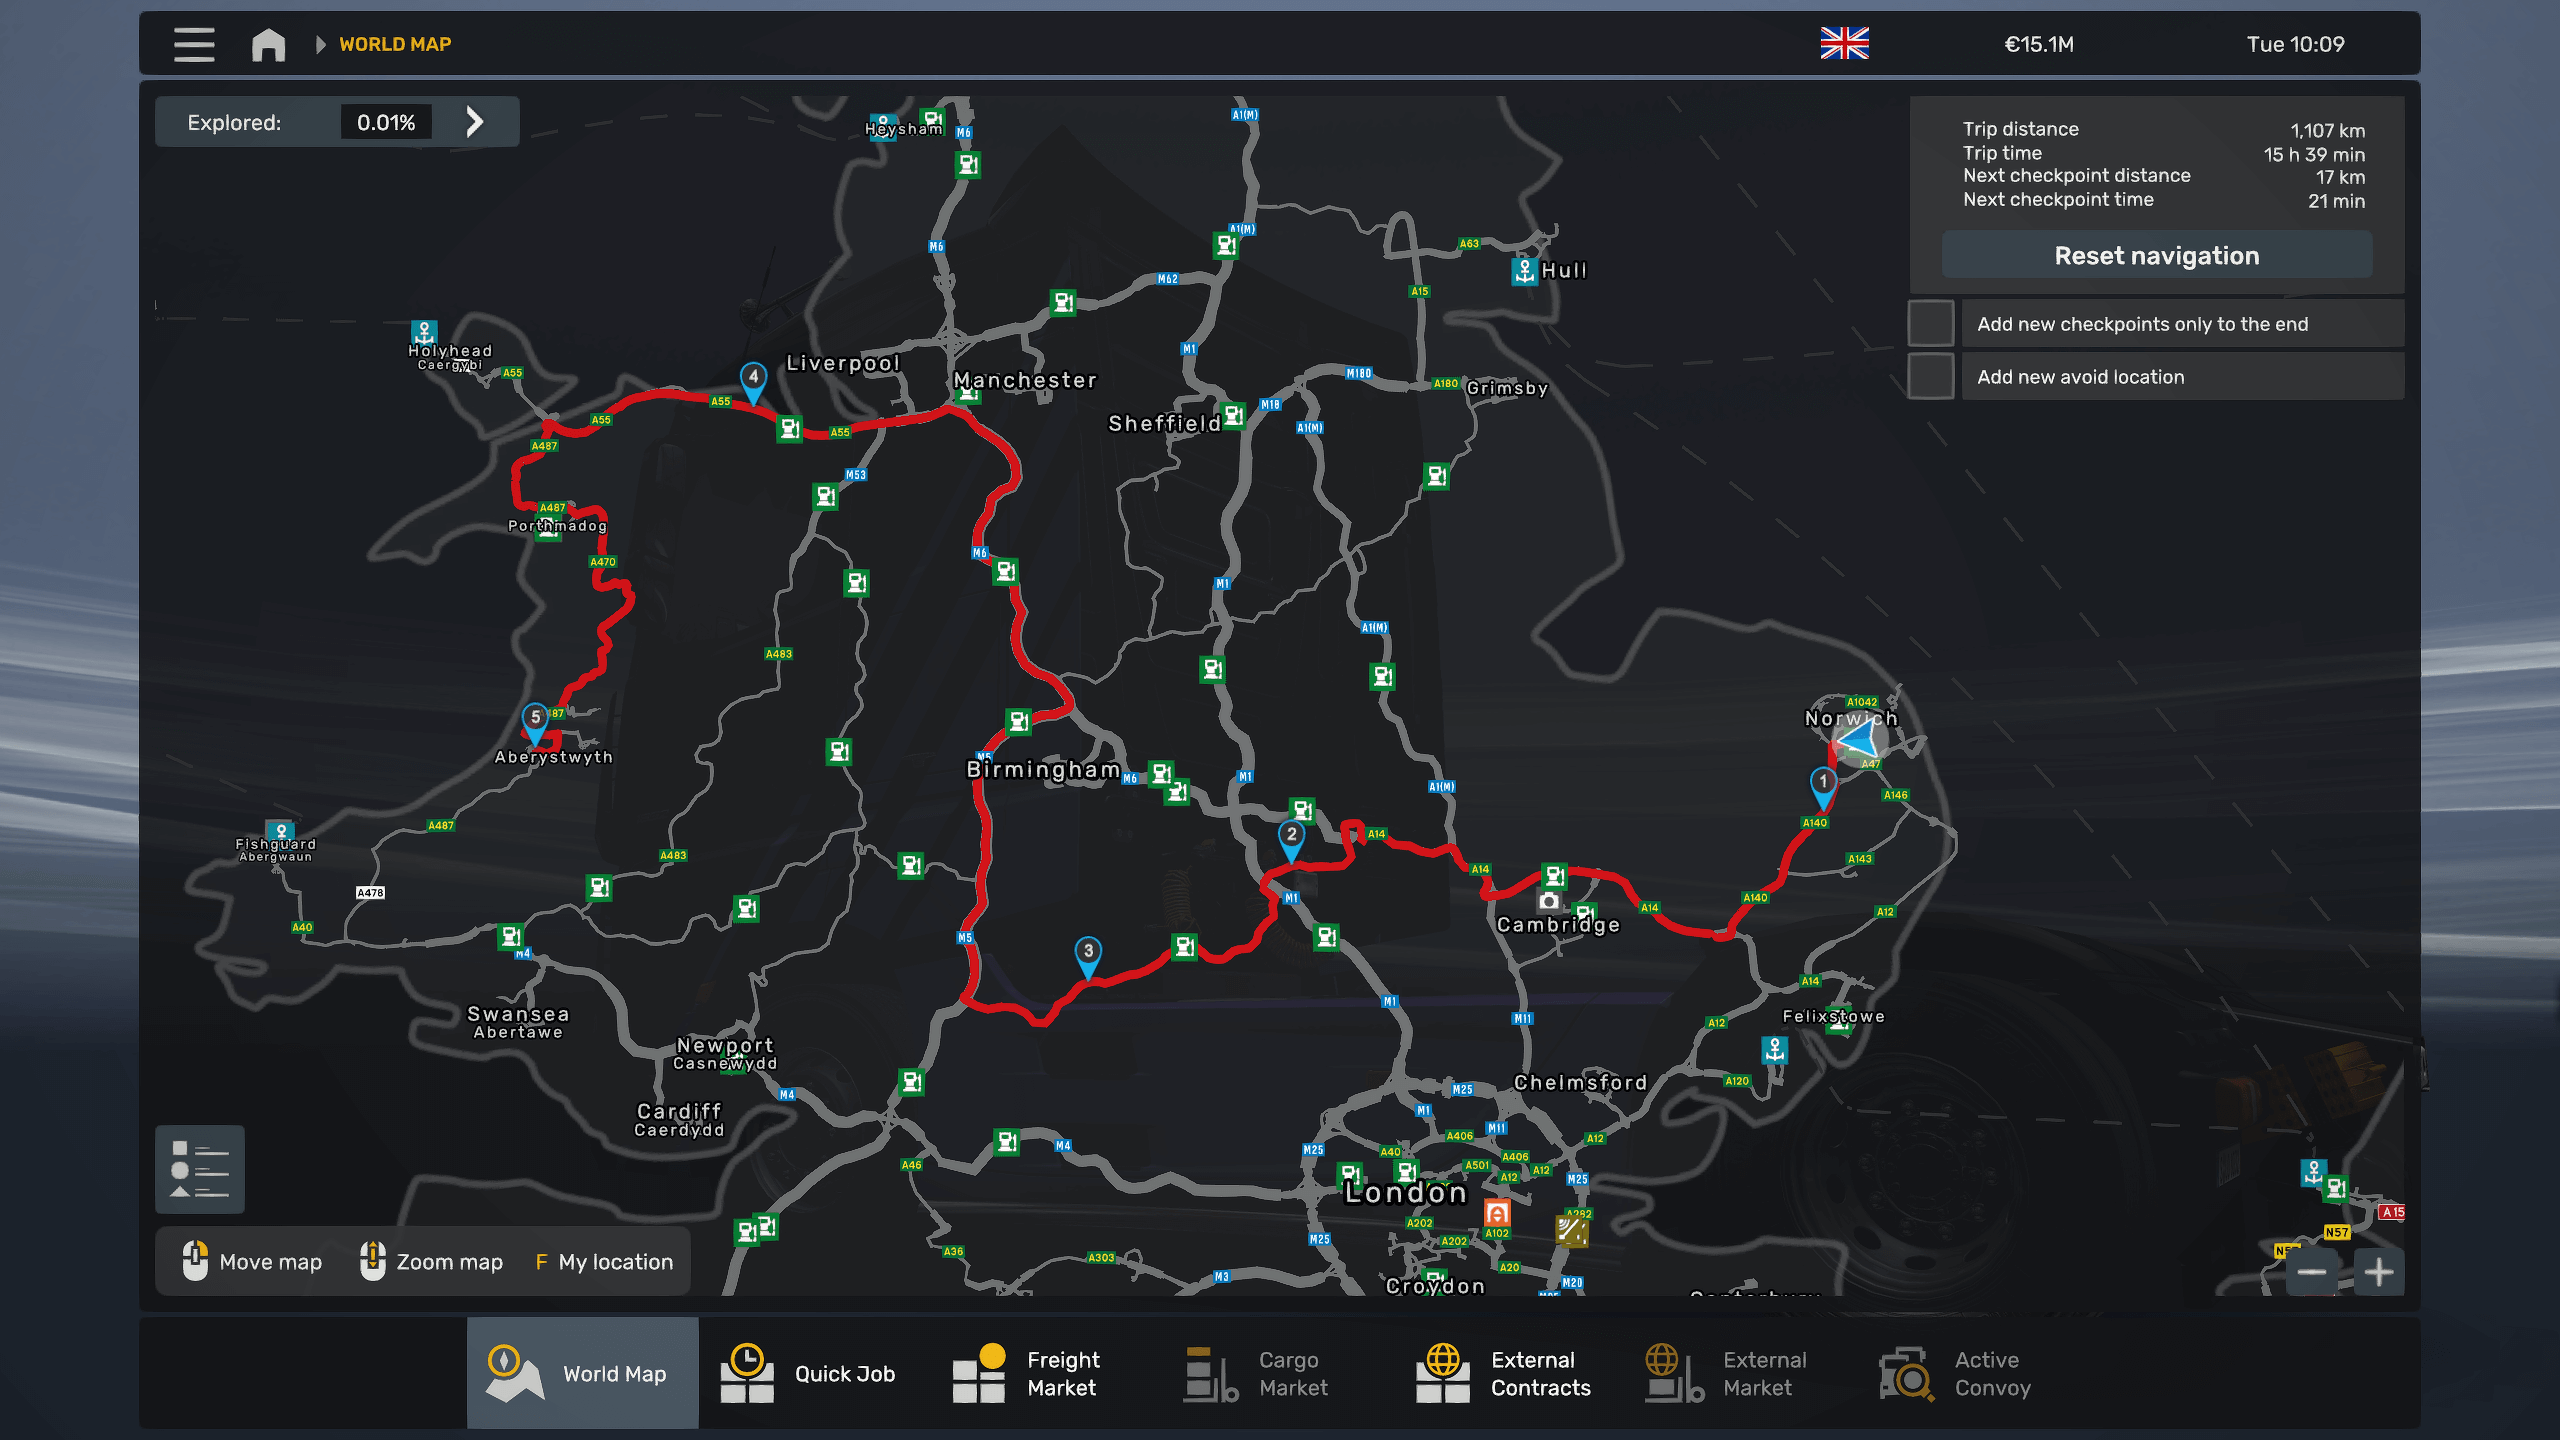This screenshot has width=2560, height=1440.
Task: Click the UK flag language icon
Action: point(1844,44)
